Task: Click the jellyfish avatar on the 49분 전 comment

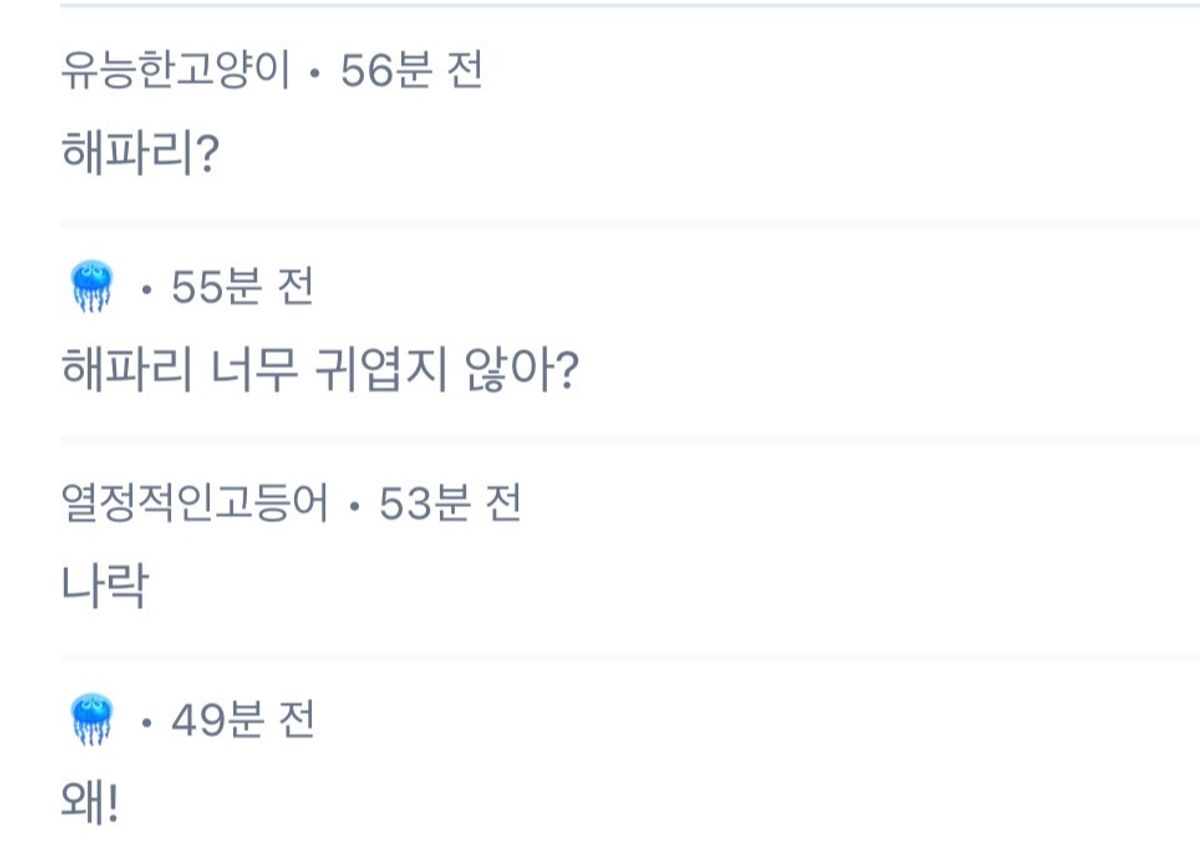Action: [91, 719]
